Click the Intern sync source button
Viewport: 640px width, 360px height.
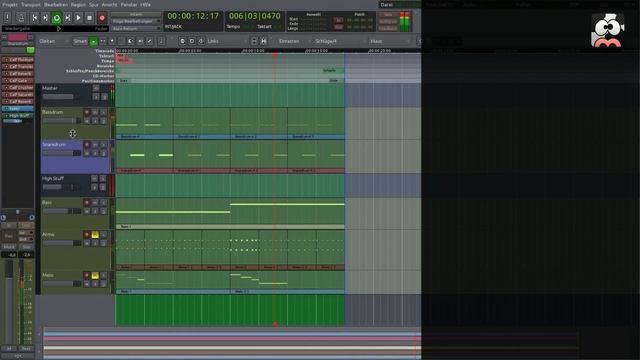click(136, 14)
